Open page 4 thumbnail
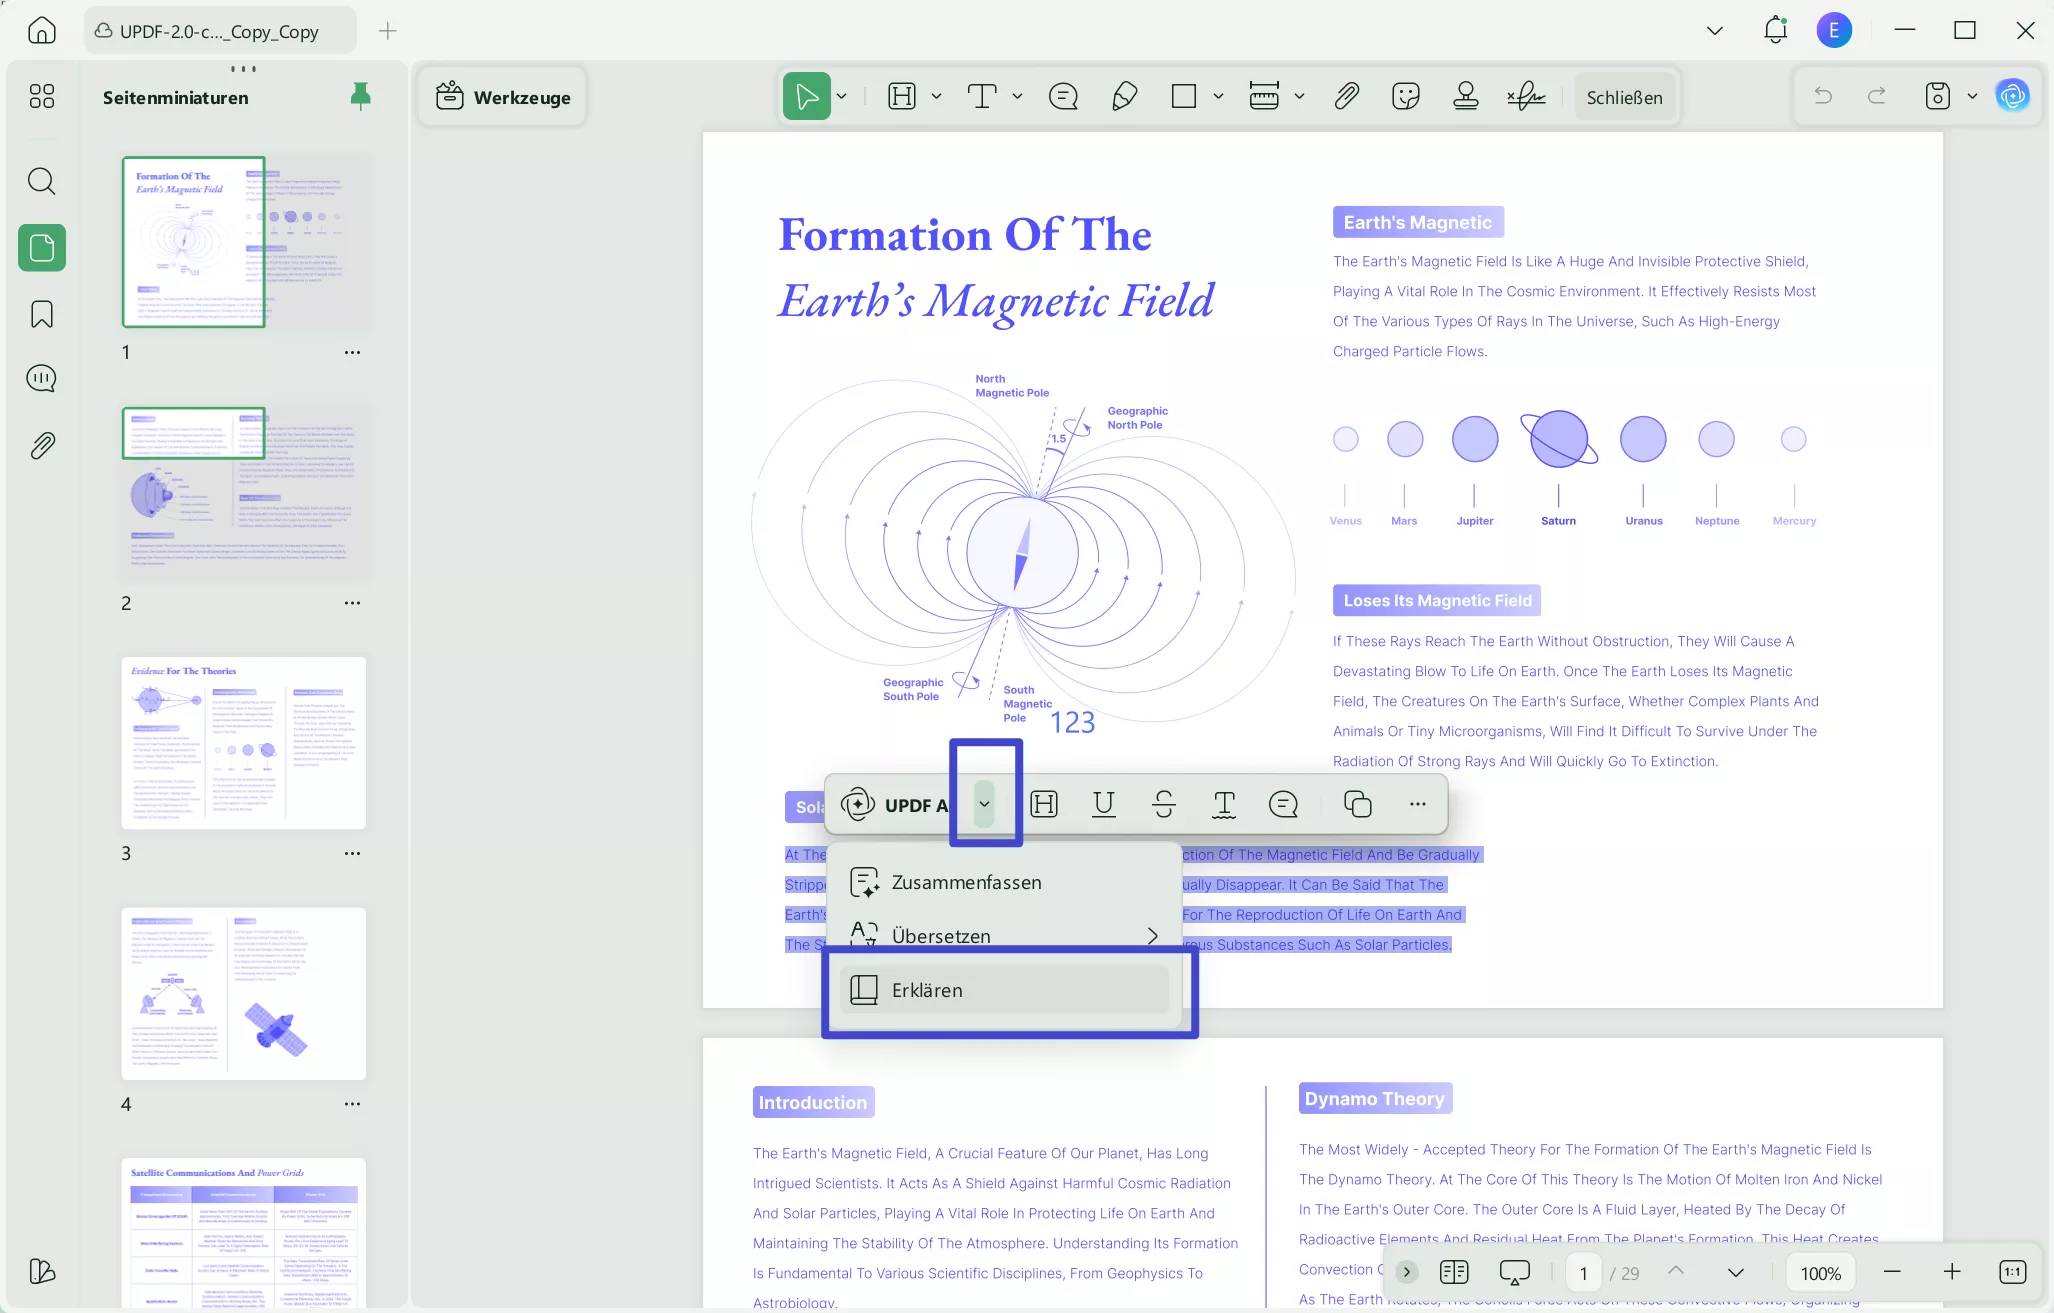The height and width of the screenshot is (1313, 2054). coord(244,993)
